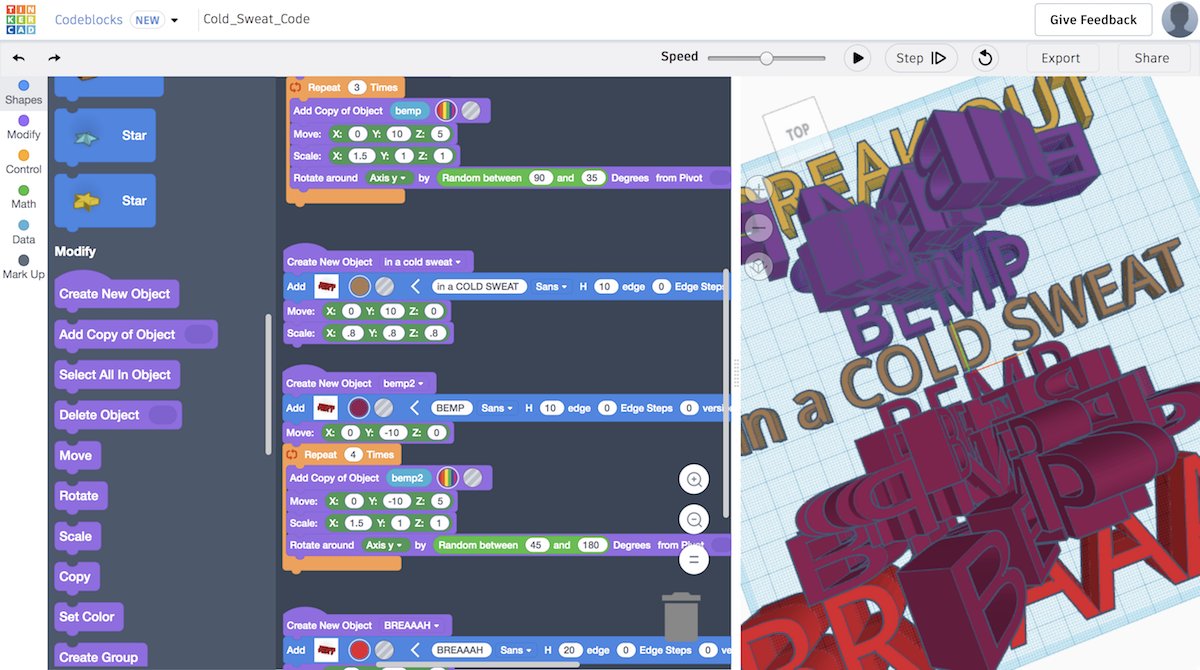
Task: Toggle hole swatch in 'in a COLD SWEAT' block
Action: tap(384, 286)
